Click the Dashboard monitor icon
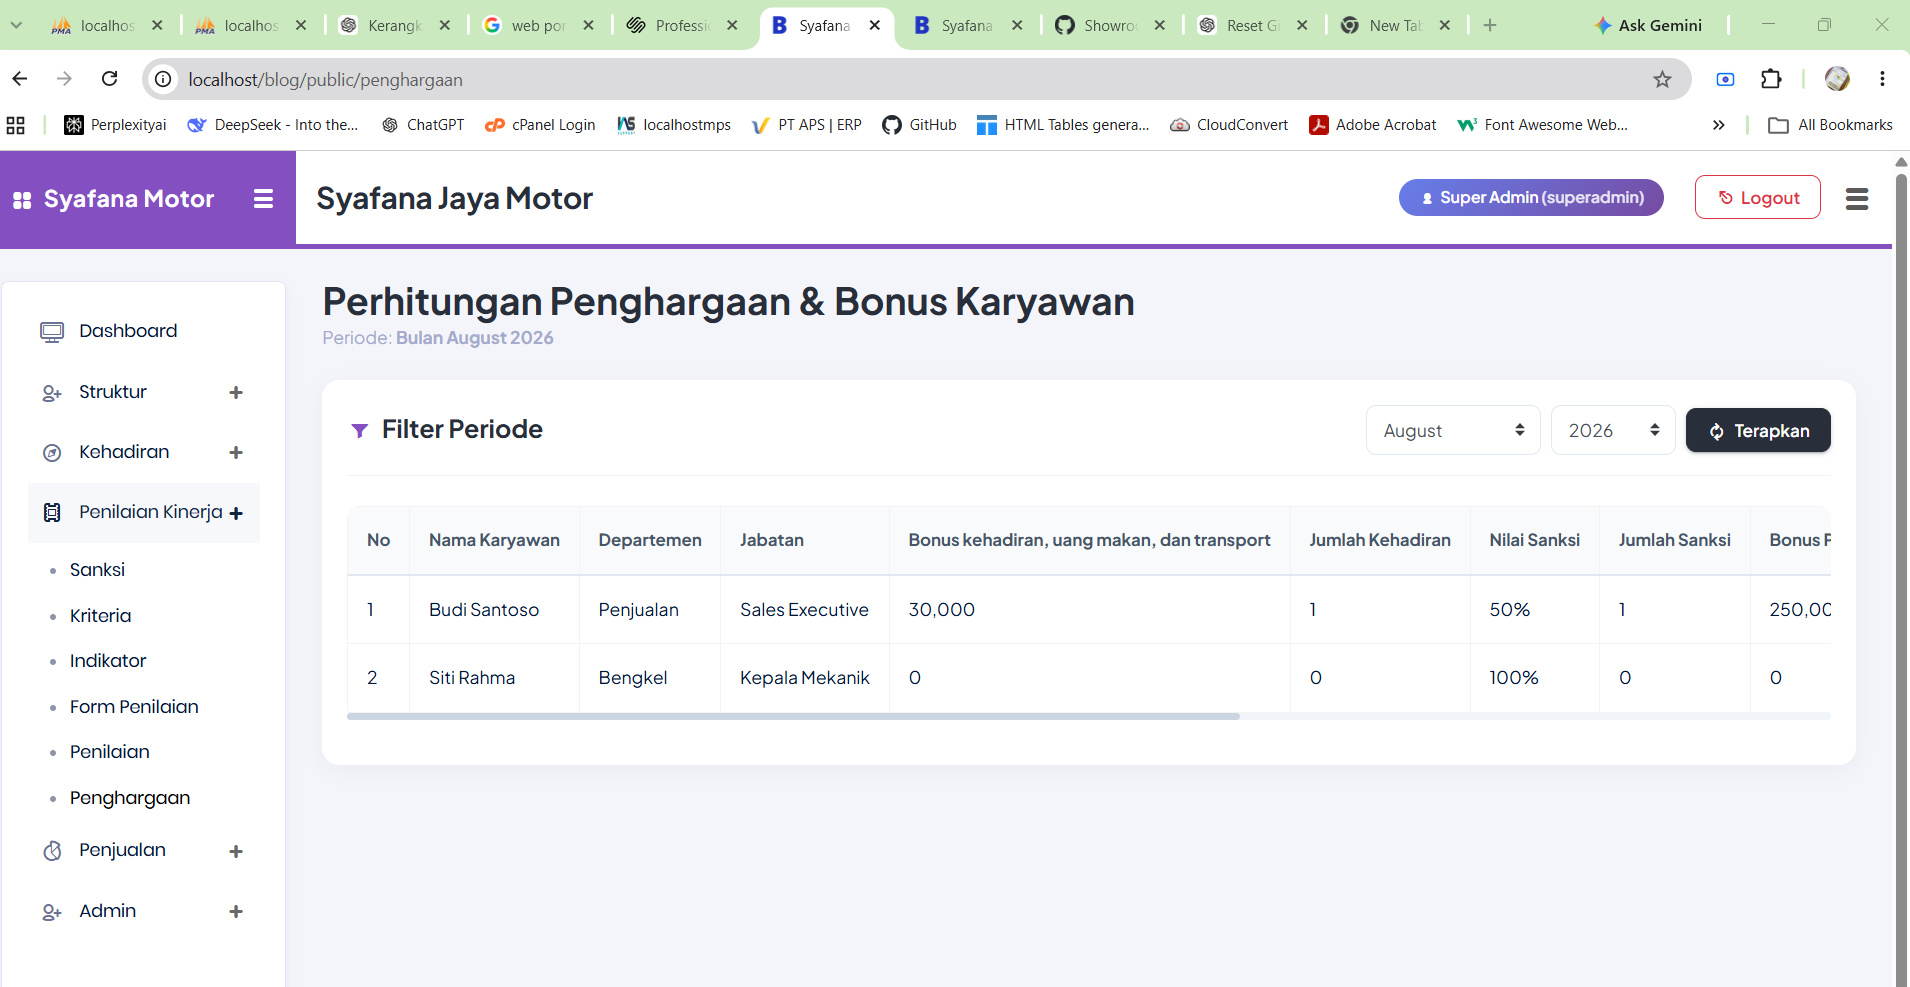Image resolution: width=1910 pixels, height=987 pixels. click(x=52, y=332)
